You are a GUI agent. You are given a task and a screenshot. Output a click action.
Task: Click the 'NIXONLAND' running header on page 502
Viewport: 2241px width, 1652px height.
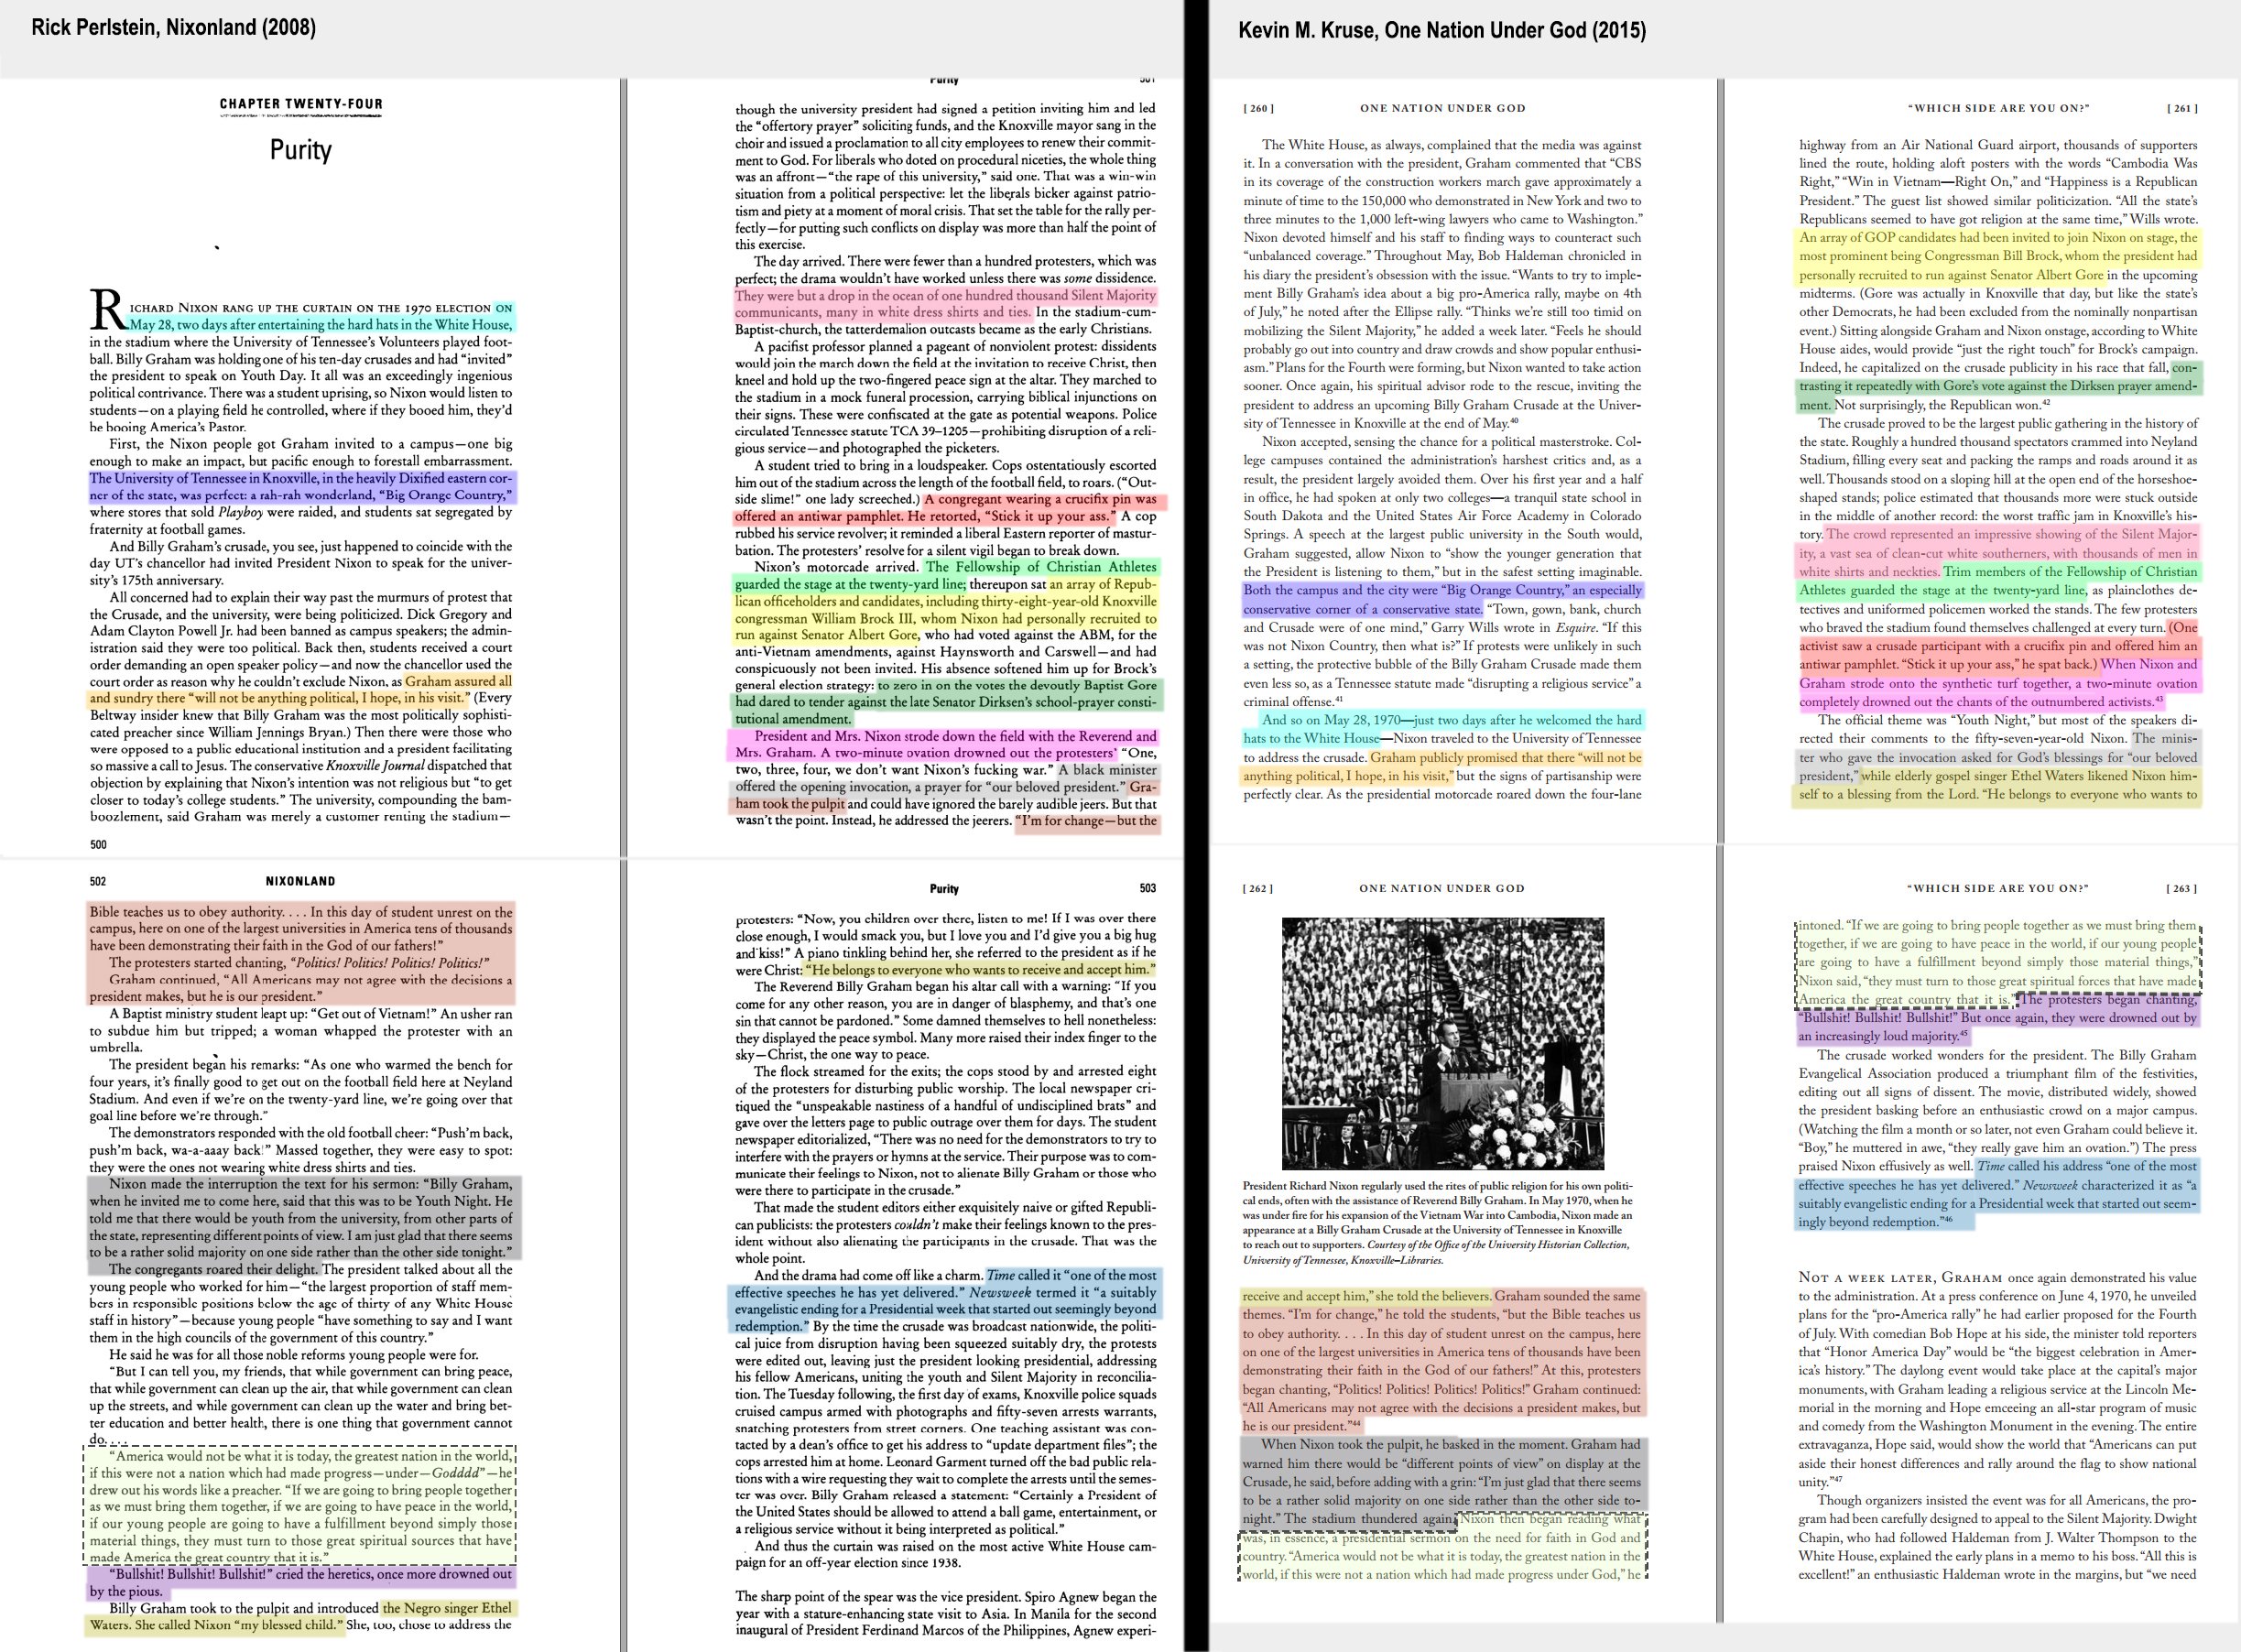click(300, 881)
